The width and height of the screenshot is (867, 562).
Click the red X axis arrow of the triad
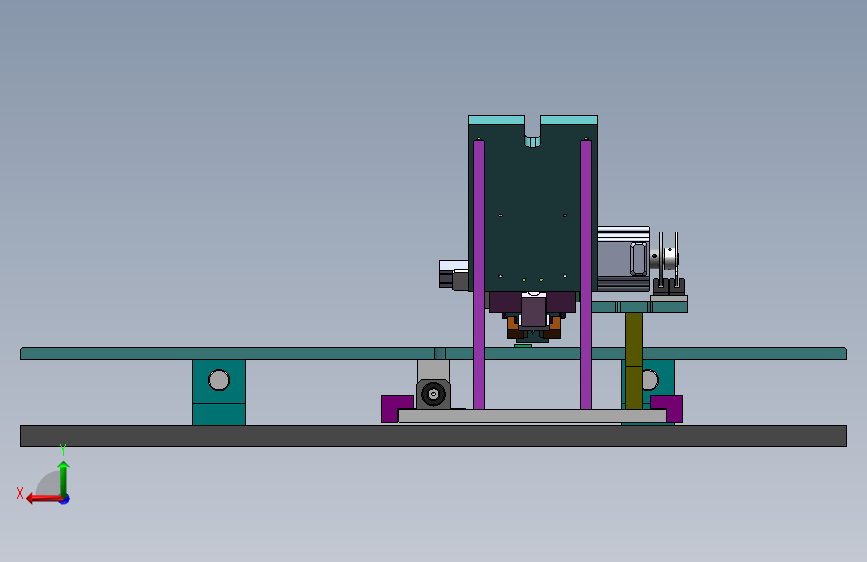click(44, 499)
